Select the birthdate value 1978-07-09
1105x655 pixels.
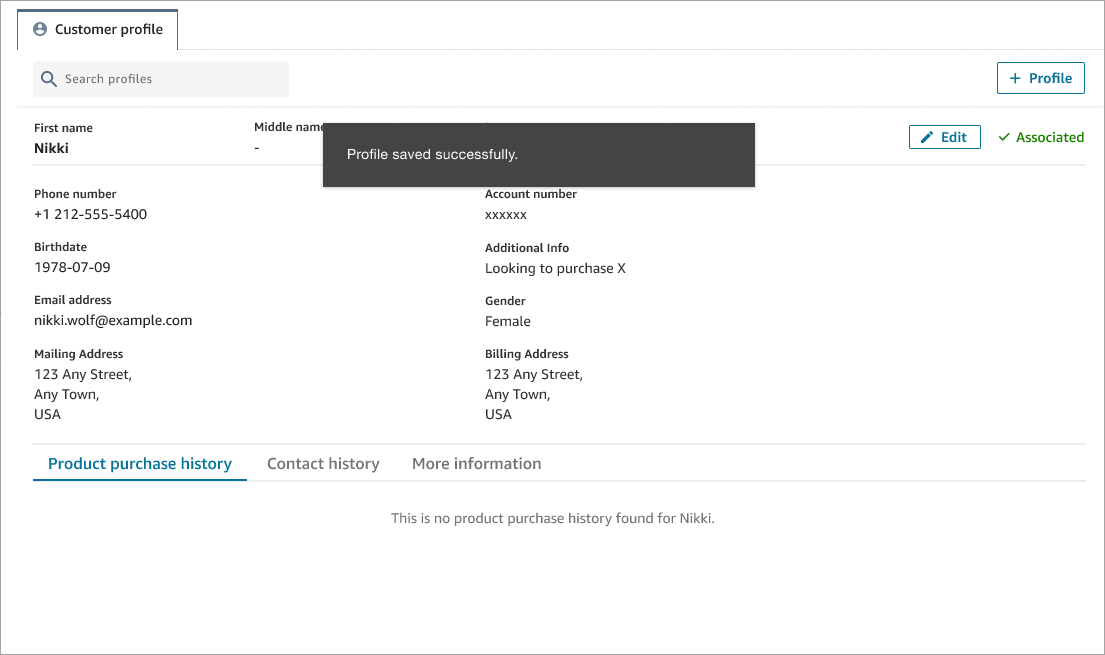72,268
